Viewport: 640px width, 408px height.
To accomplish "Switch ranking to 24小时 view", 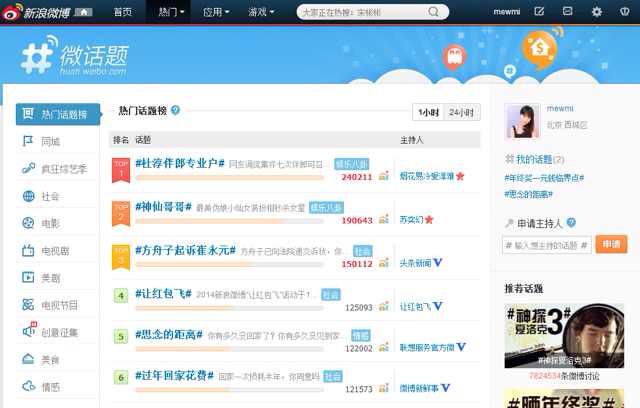I will click(462, 112).
